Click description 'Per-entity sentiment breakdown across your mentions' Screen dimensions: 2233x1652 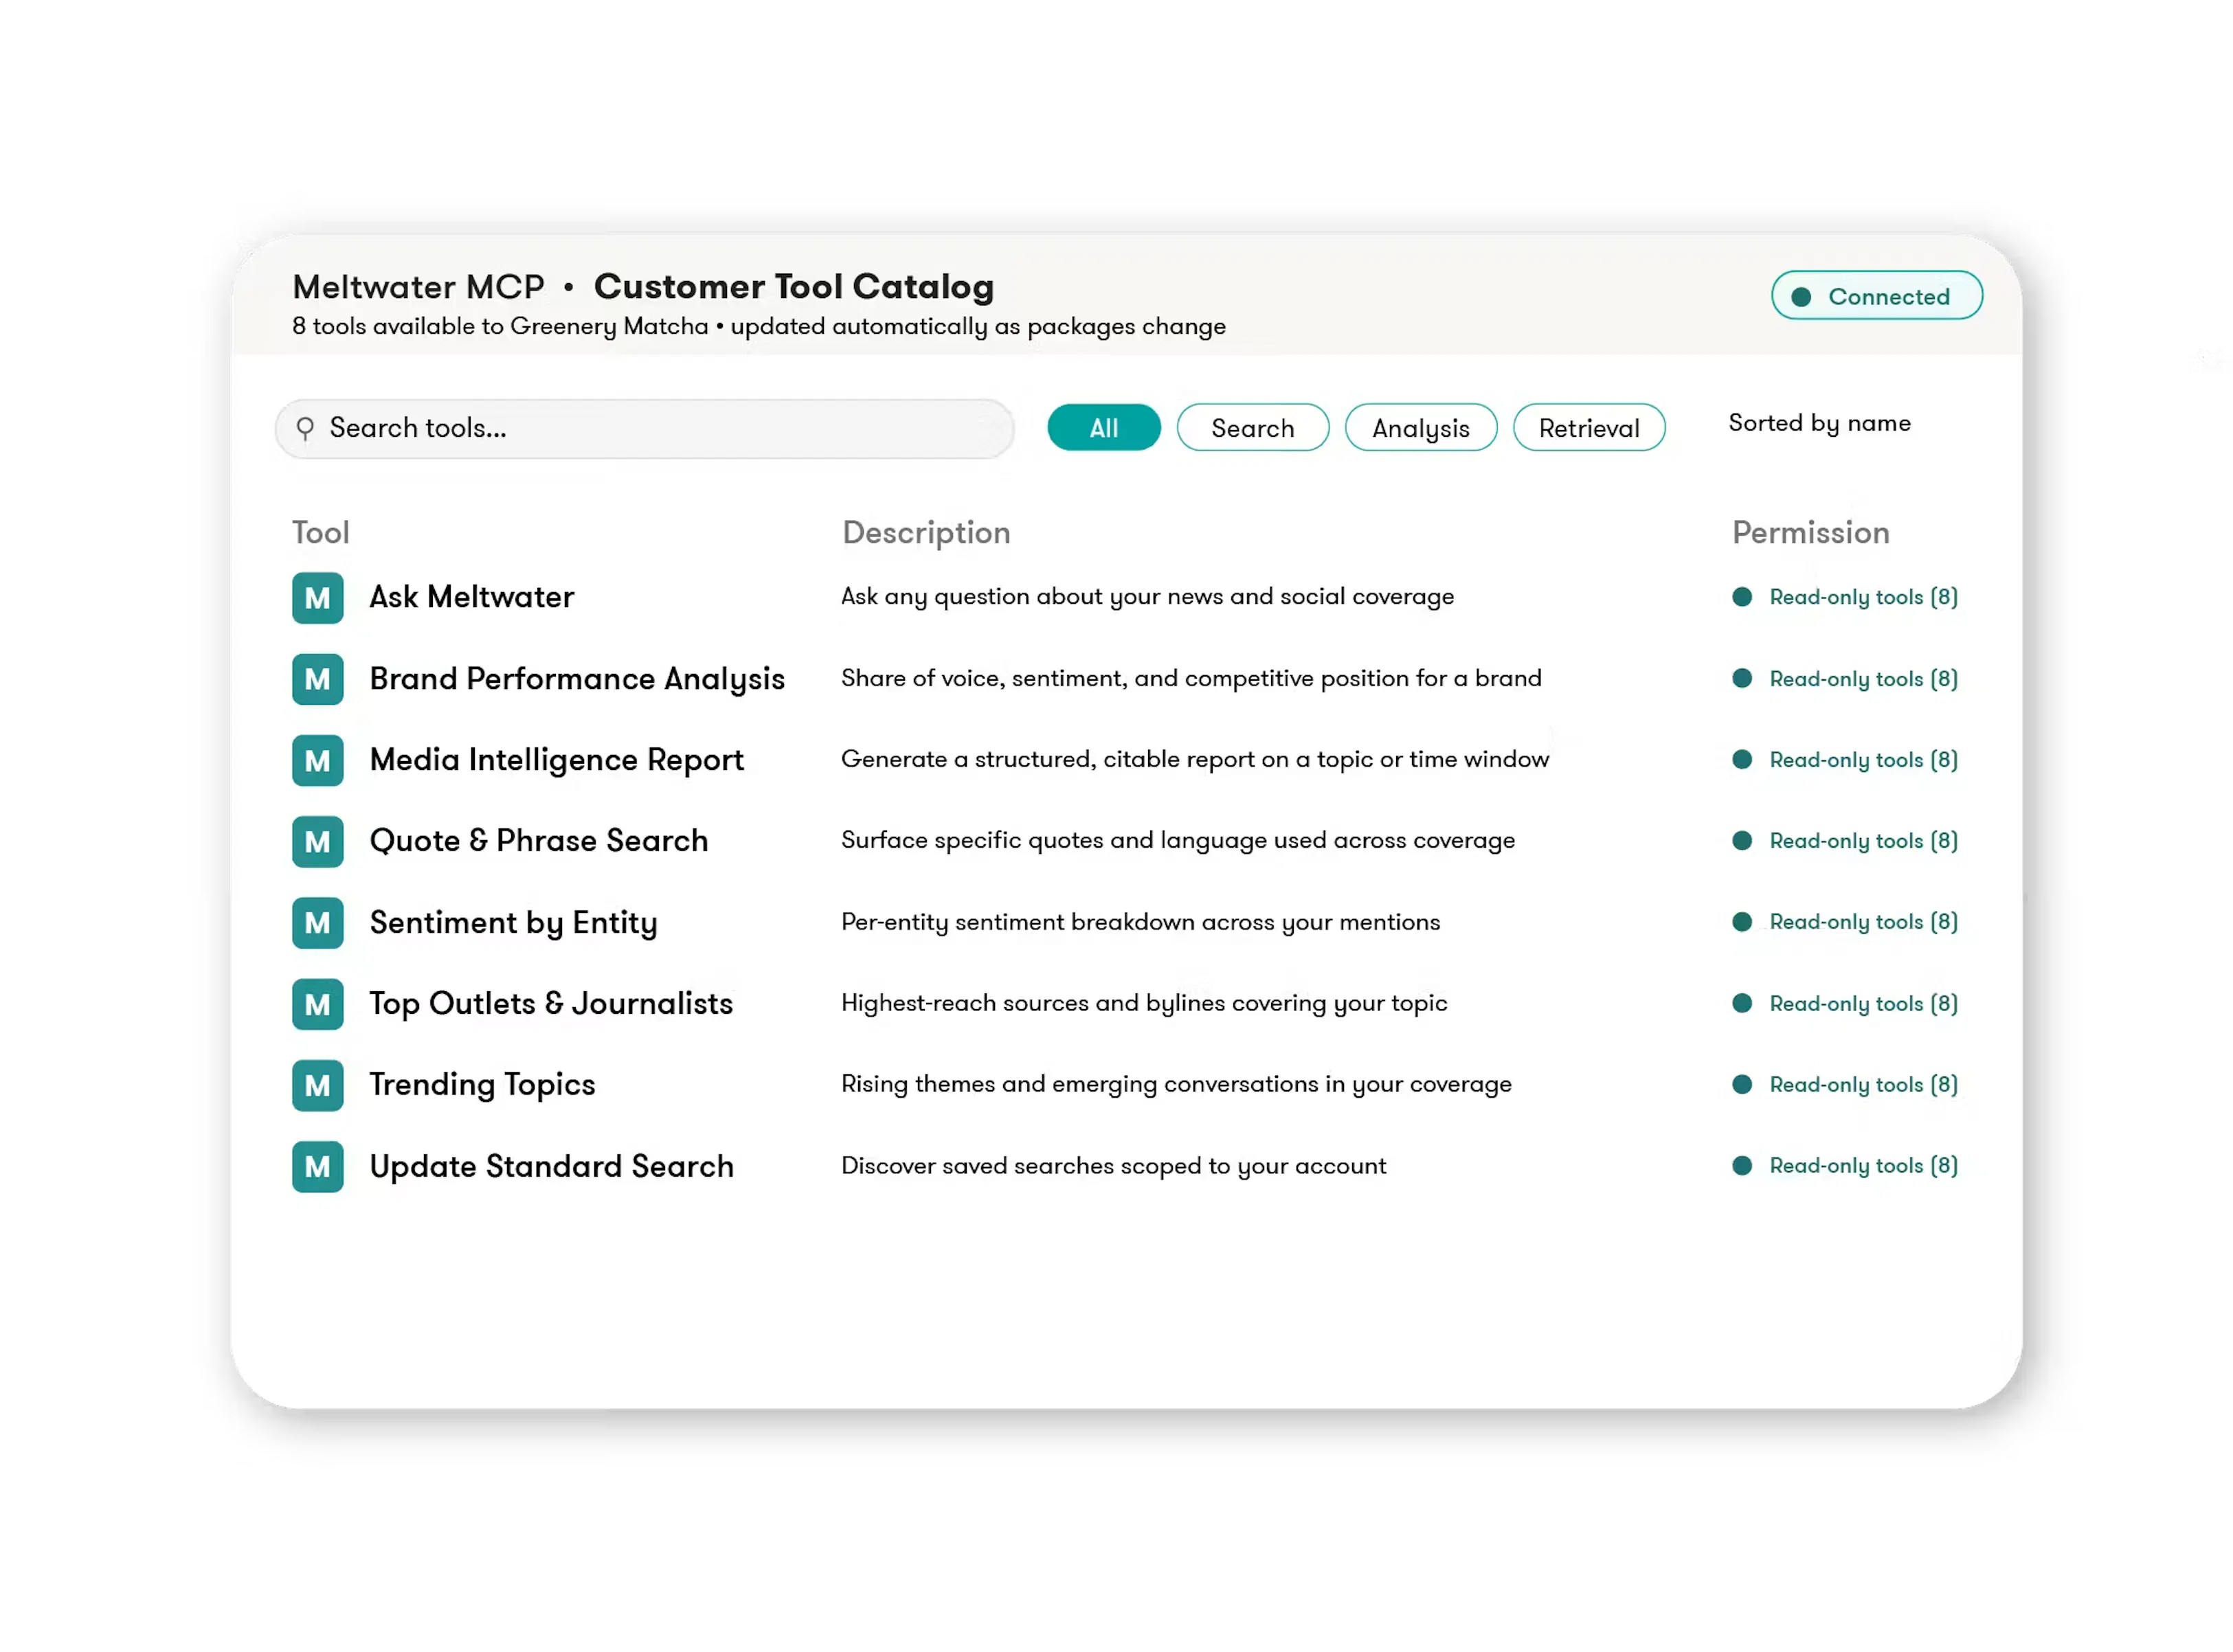tap(1141, 922)
